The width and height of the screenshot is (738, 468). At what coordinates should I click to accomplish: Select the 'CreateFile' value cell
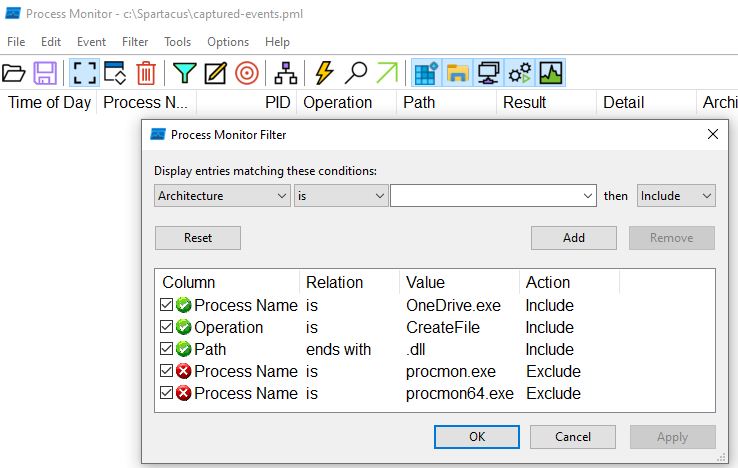click(x=443, y=327)
